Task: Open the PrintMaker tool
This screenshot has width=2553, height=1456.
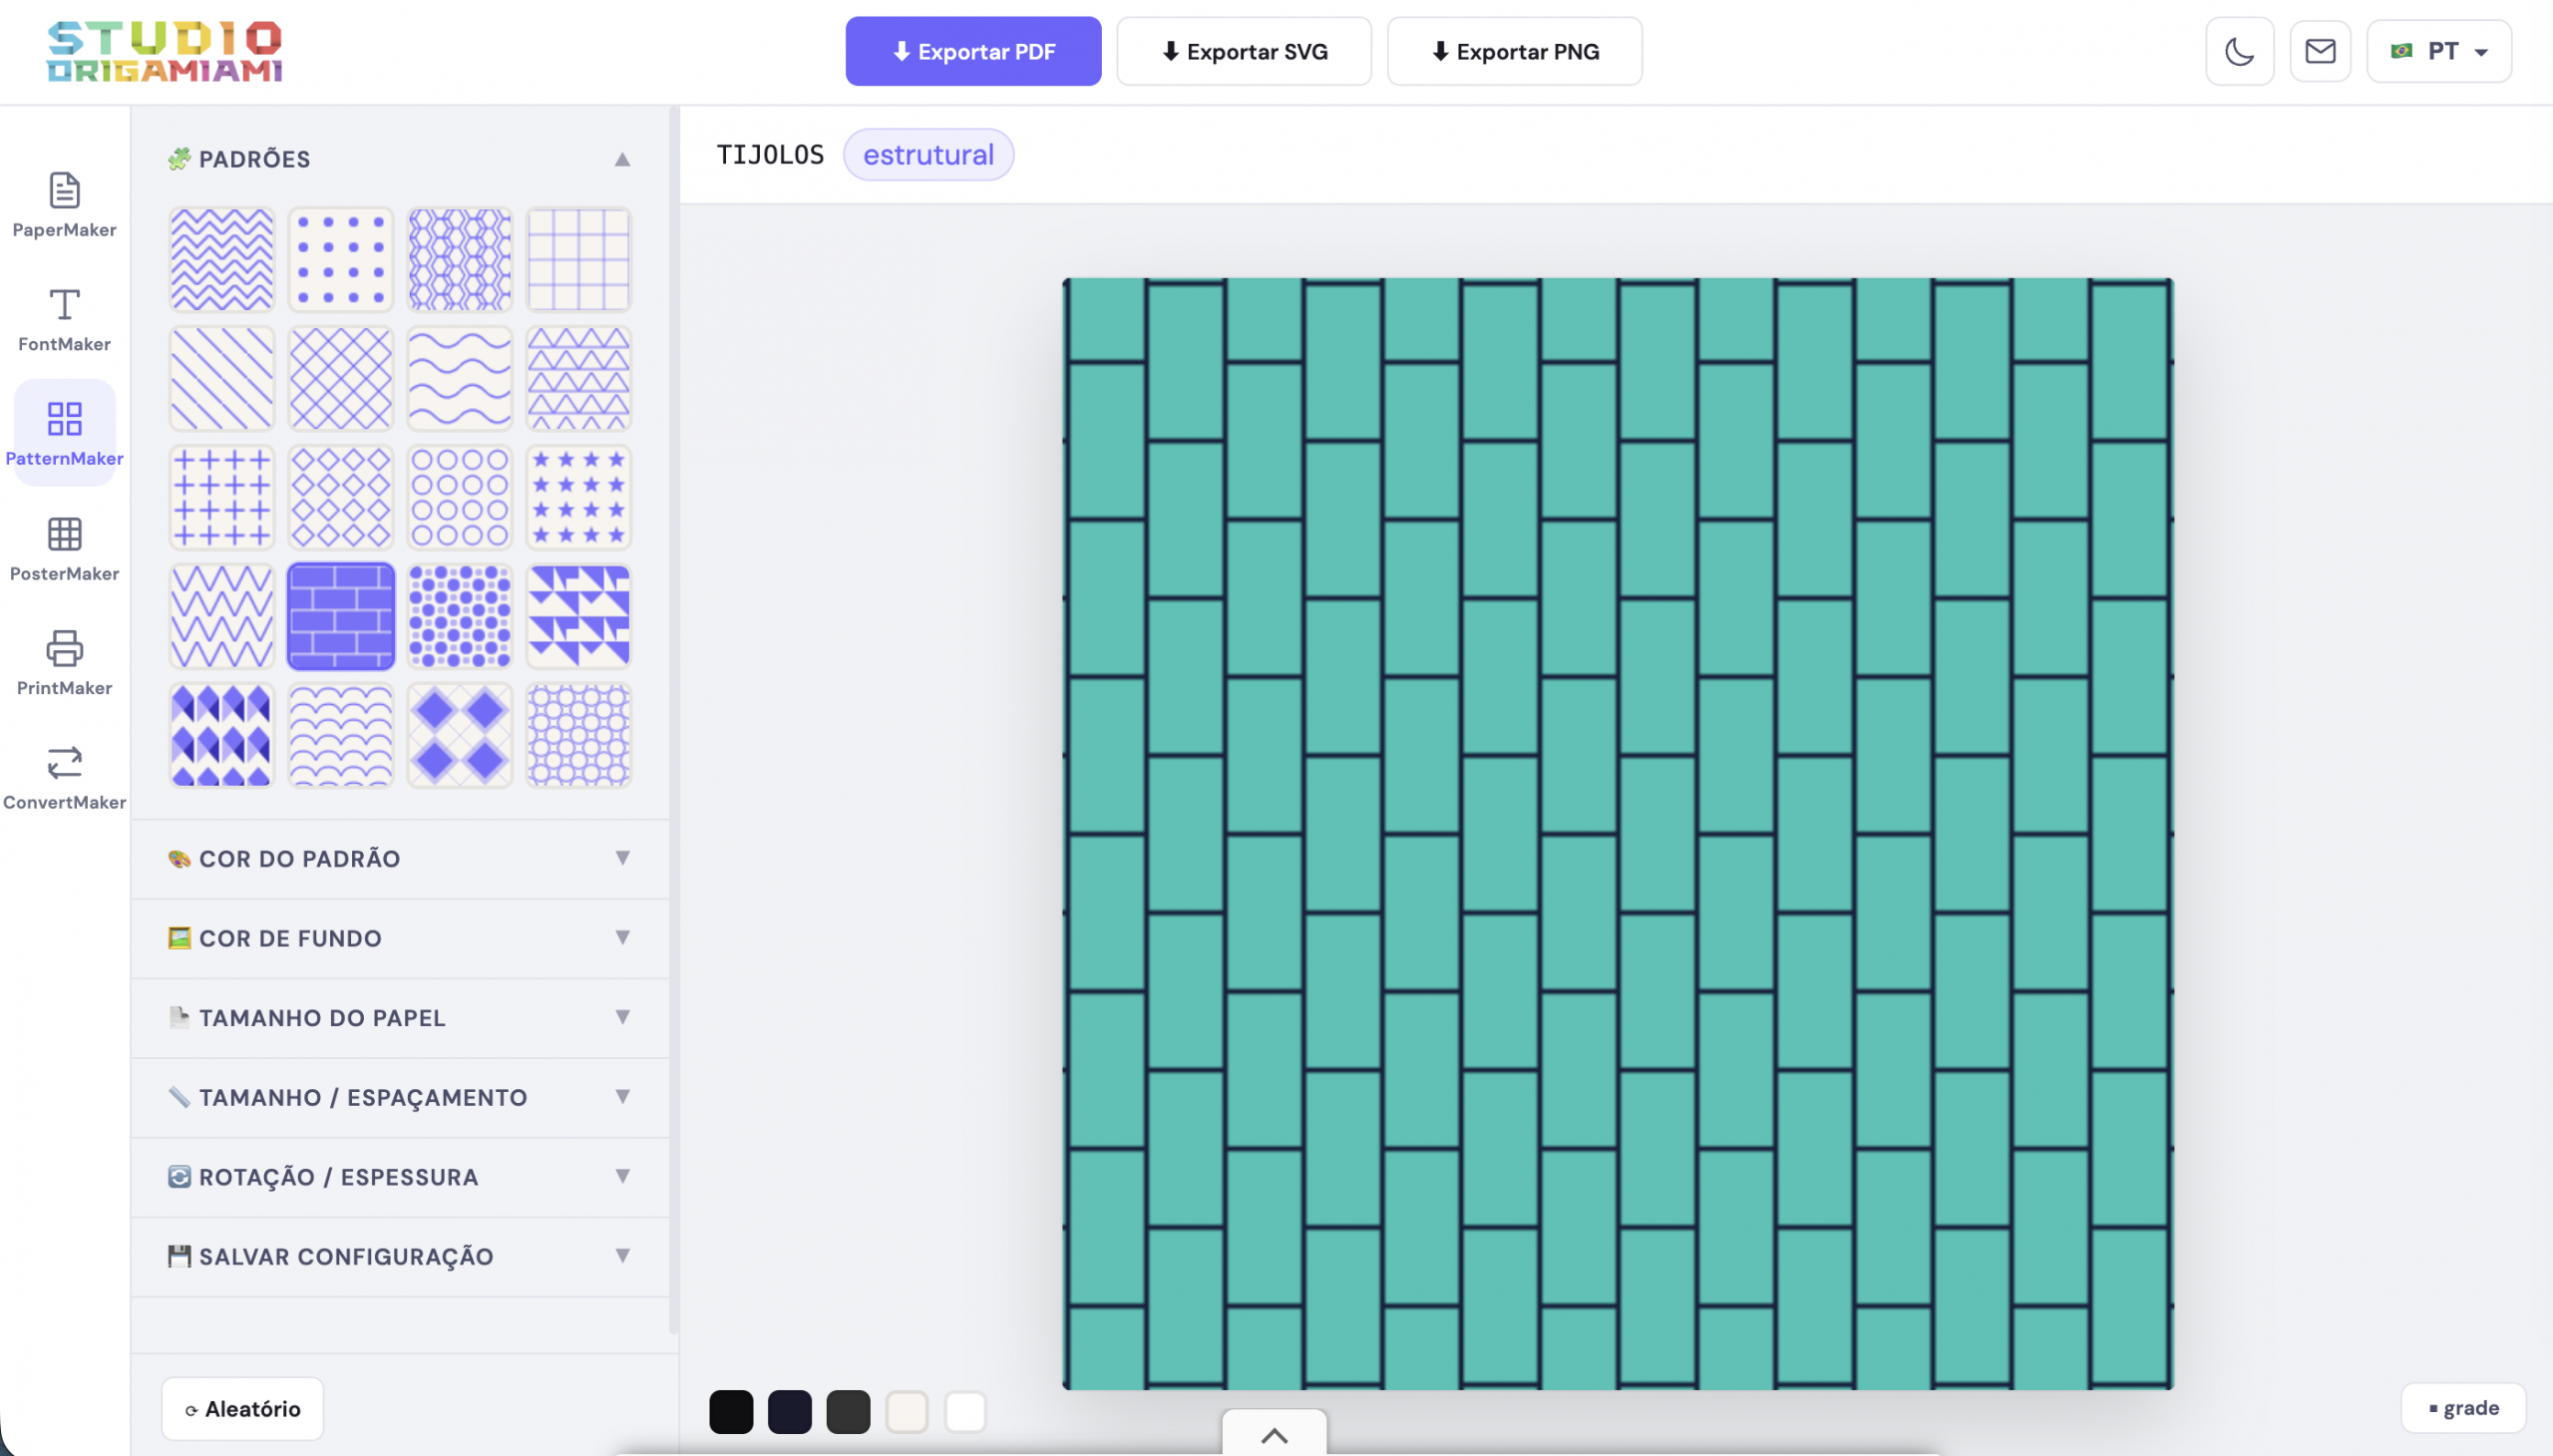Action: (x=64, y=662)
